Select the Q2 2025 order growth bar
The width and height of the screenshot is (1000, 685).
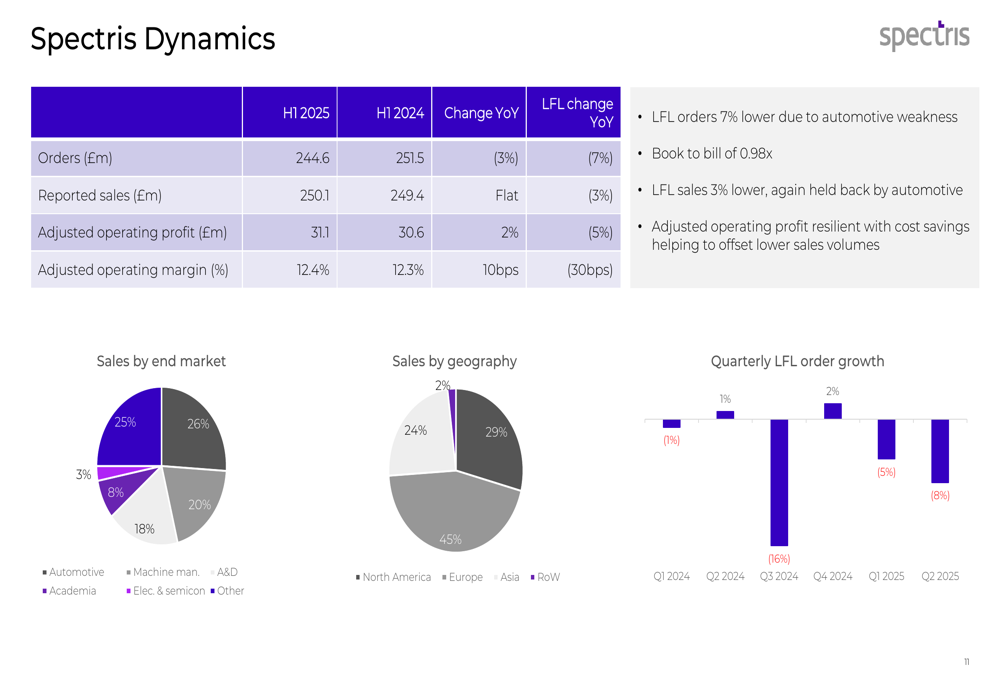click(x=940, y=452)
